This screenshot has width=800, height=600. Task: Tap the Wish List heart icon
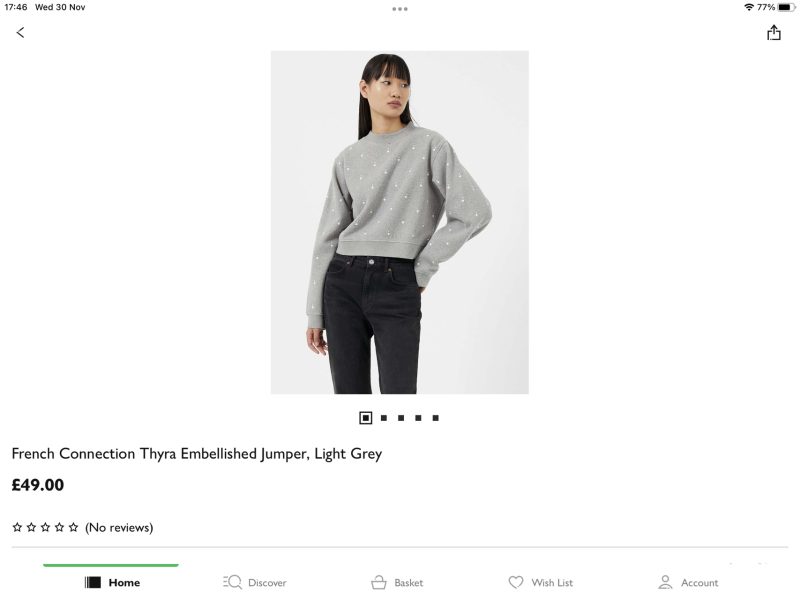(516, 582)
